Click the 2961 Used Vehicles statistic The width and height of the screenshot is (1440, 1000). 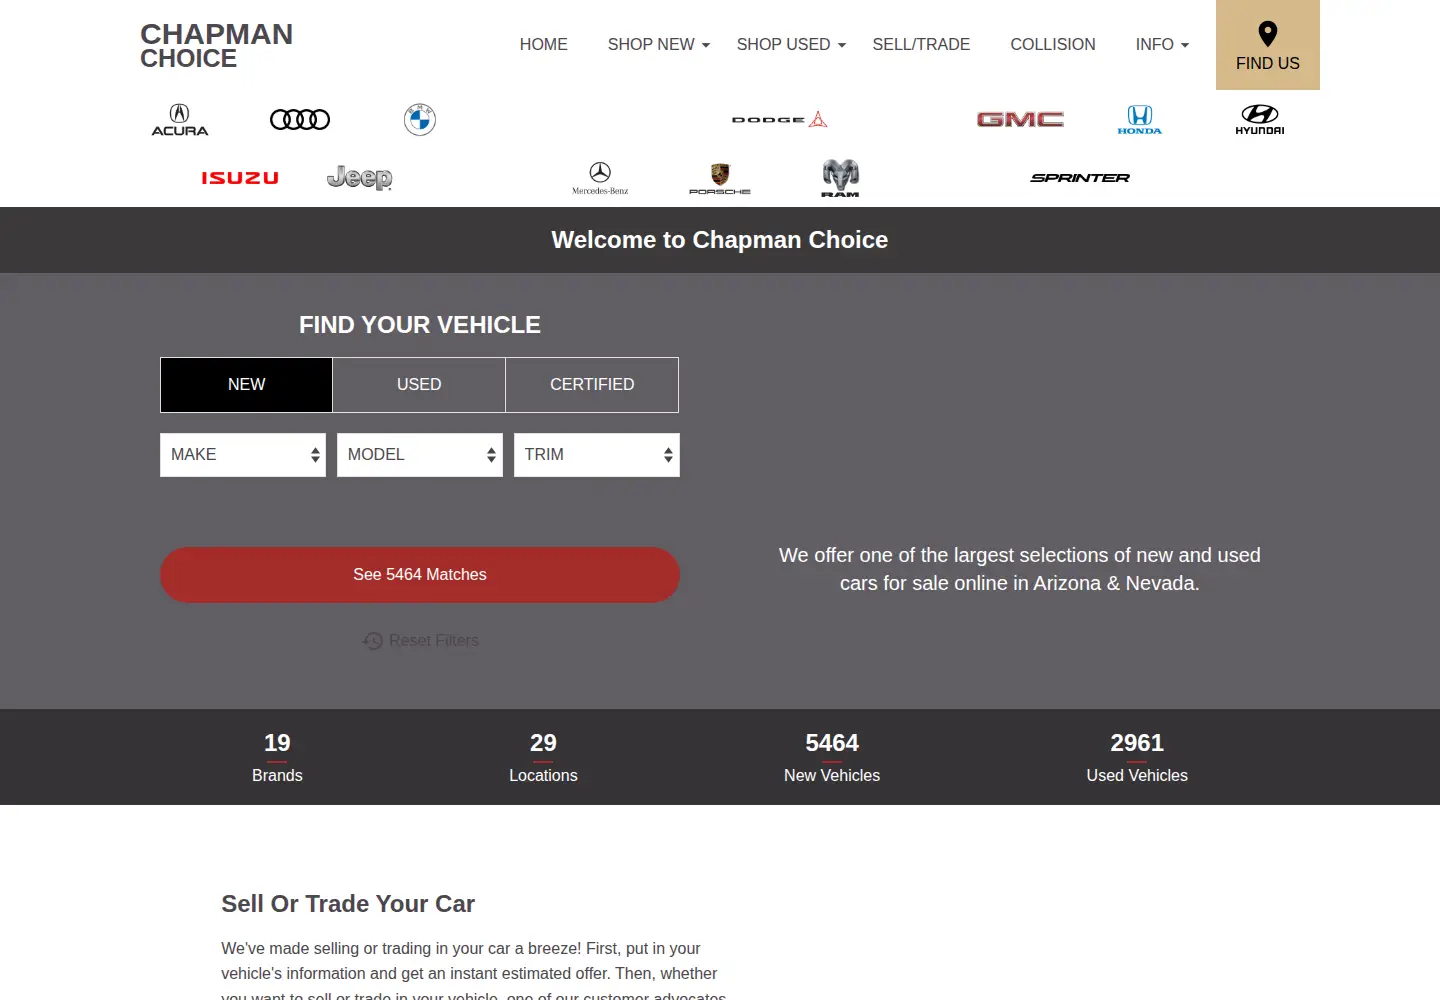pos(1137,758)
